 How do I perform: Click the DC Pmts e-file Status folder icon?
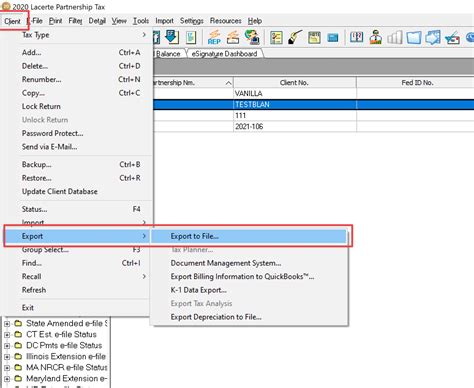[18, 345]
